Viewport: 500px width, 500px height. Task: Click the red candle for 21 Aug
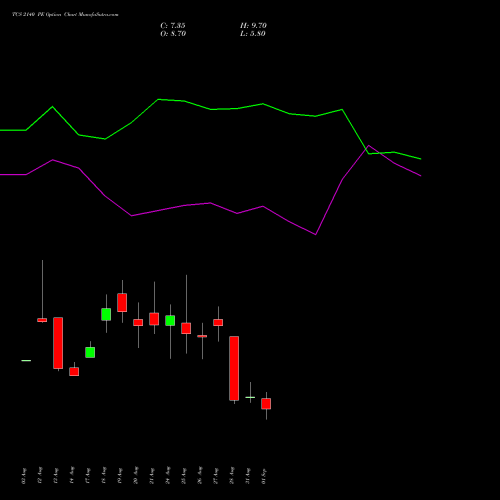tap(154, 319)
